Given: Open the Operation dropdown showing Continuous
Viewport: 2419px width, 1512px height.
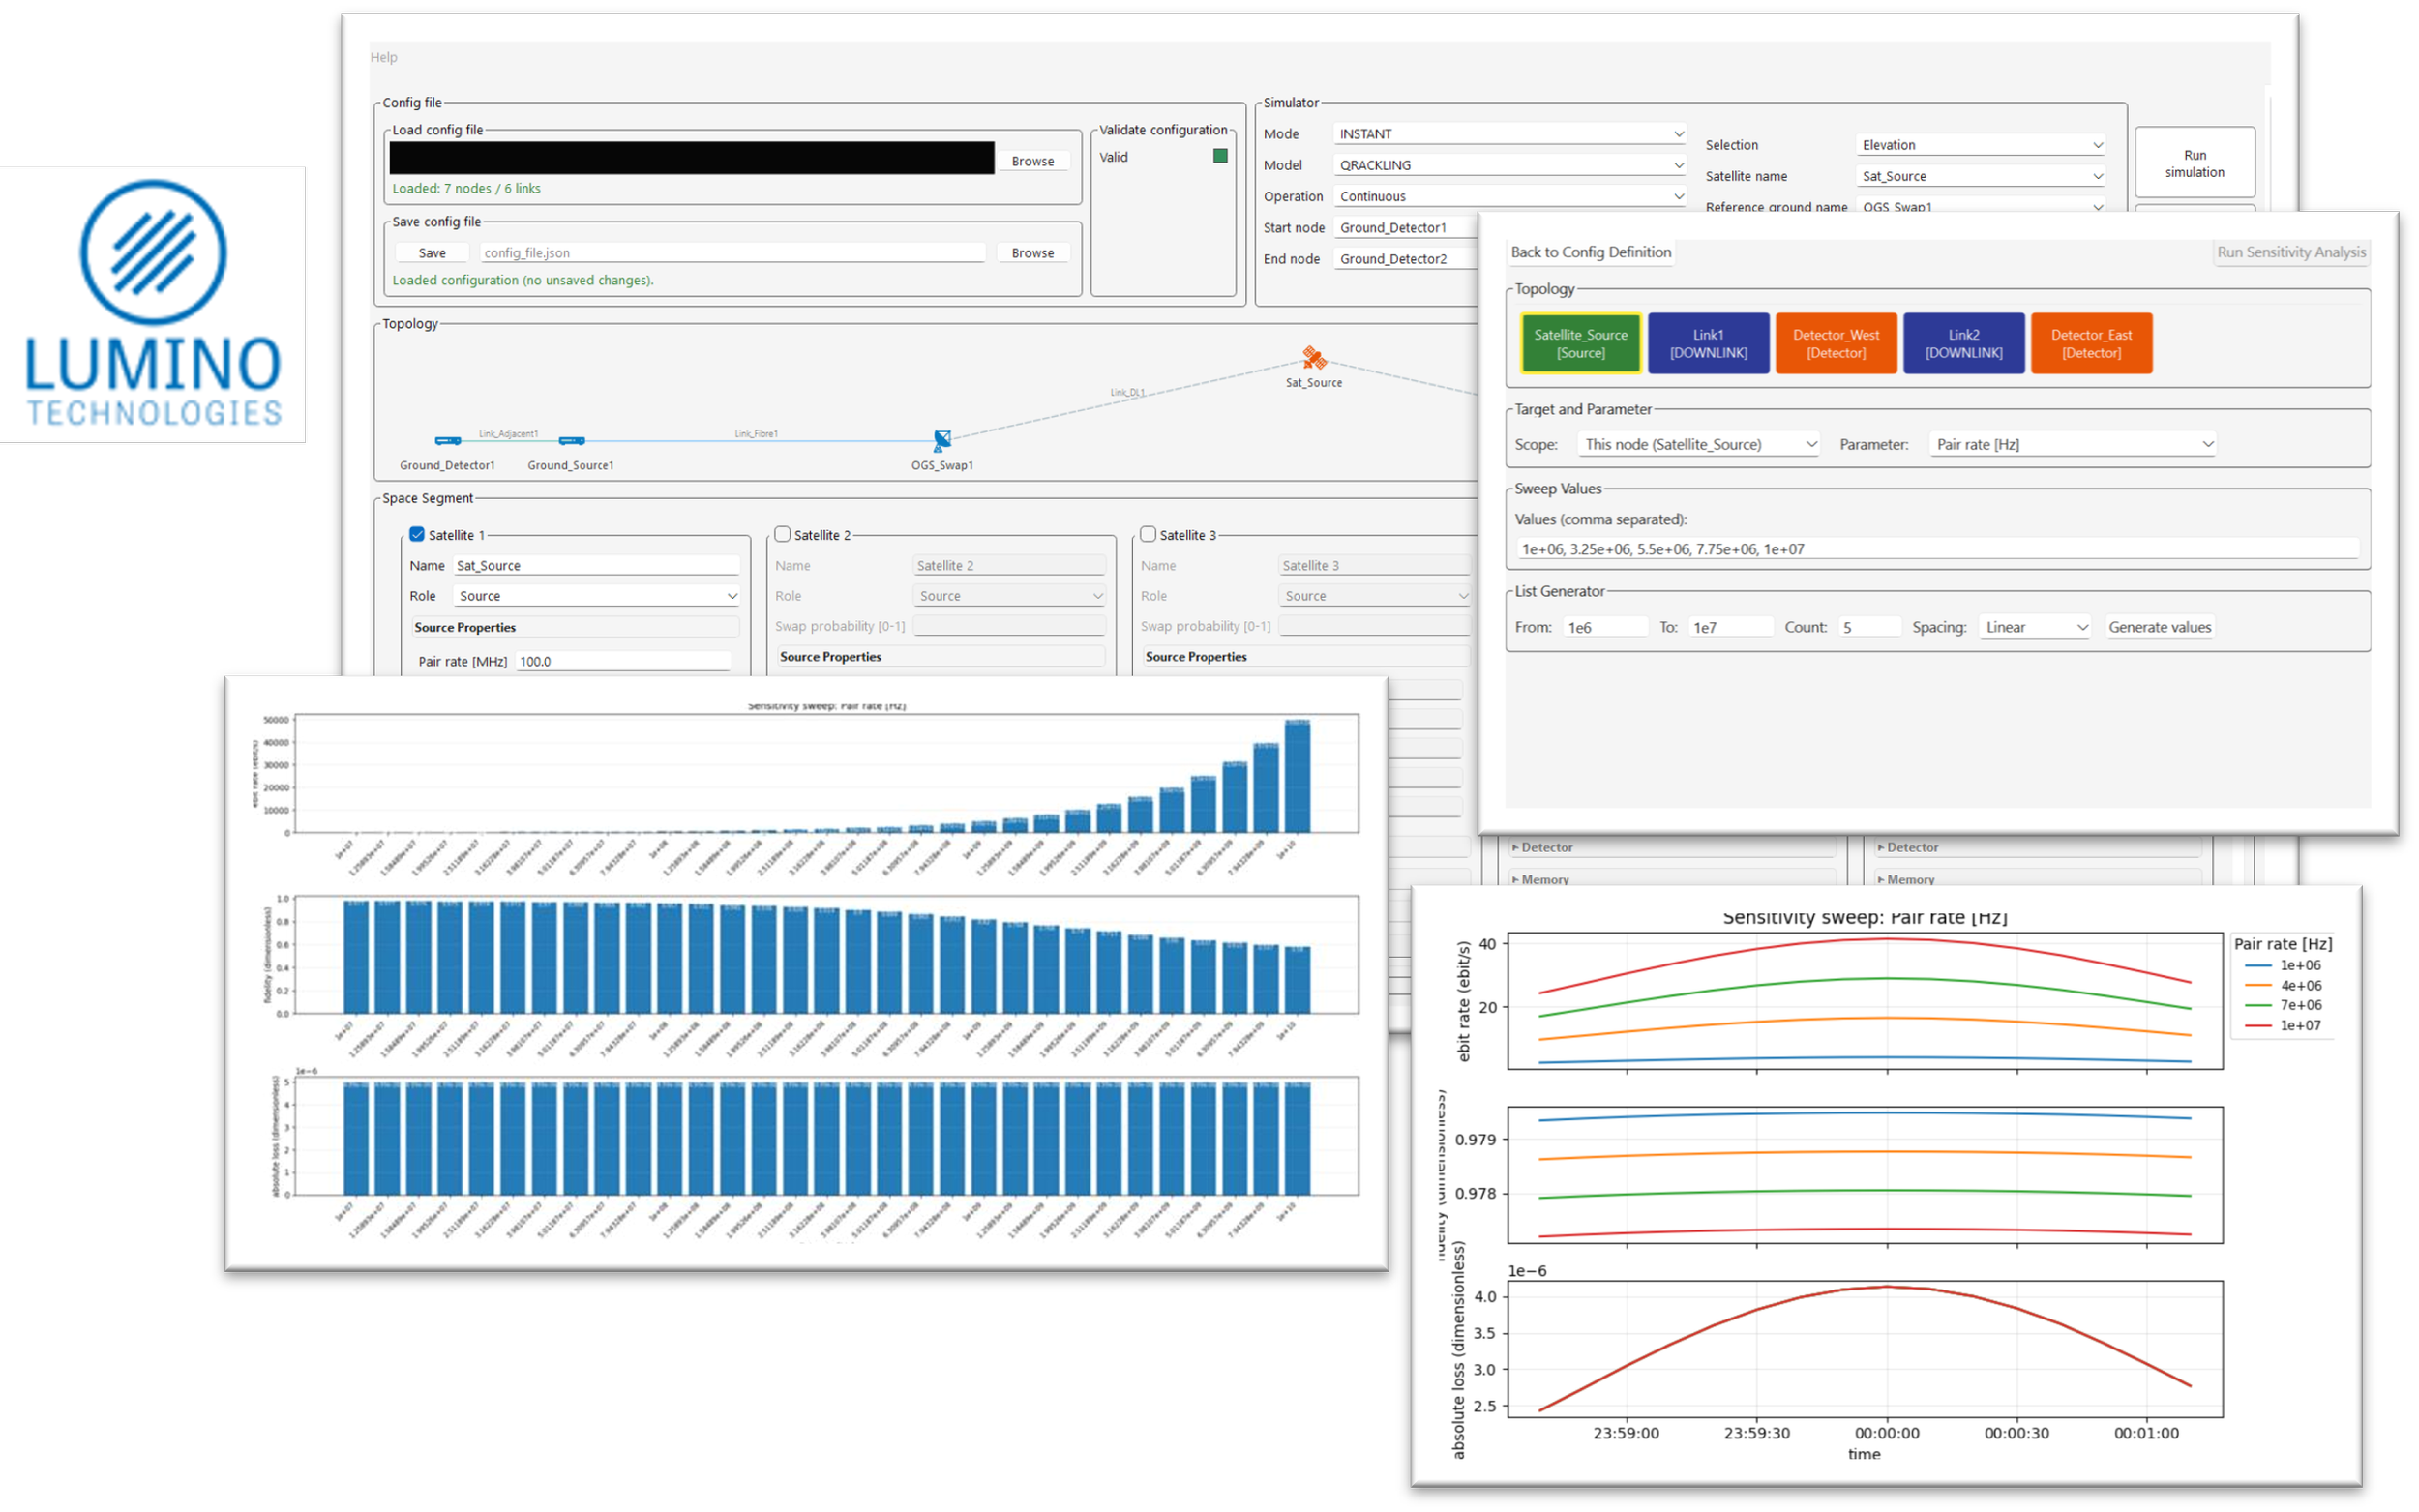Looking at the screenshot, I should click(x=1510, y=196).
